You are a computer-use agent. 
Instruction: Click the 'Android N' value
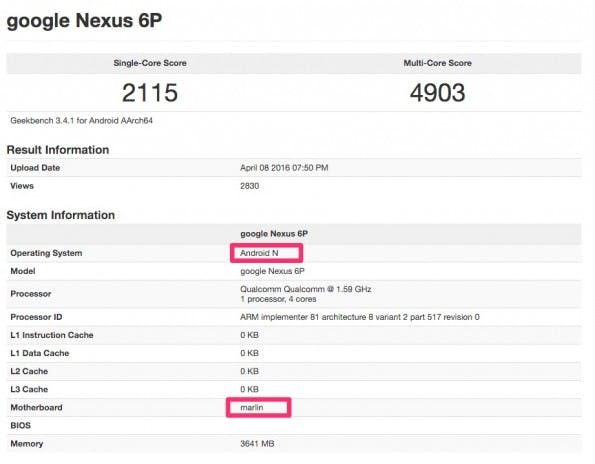[259, 253]
